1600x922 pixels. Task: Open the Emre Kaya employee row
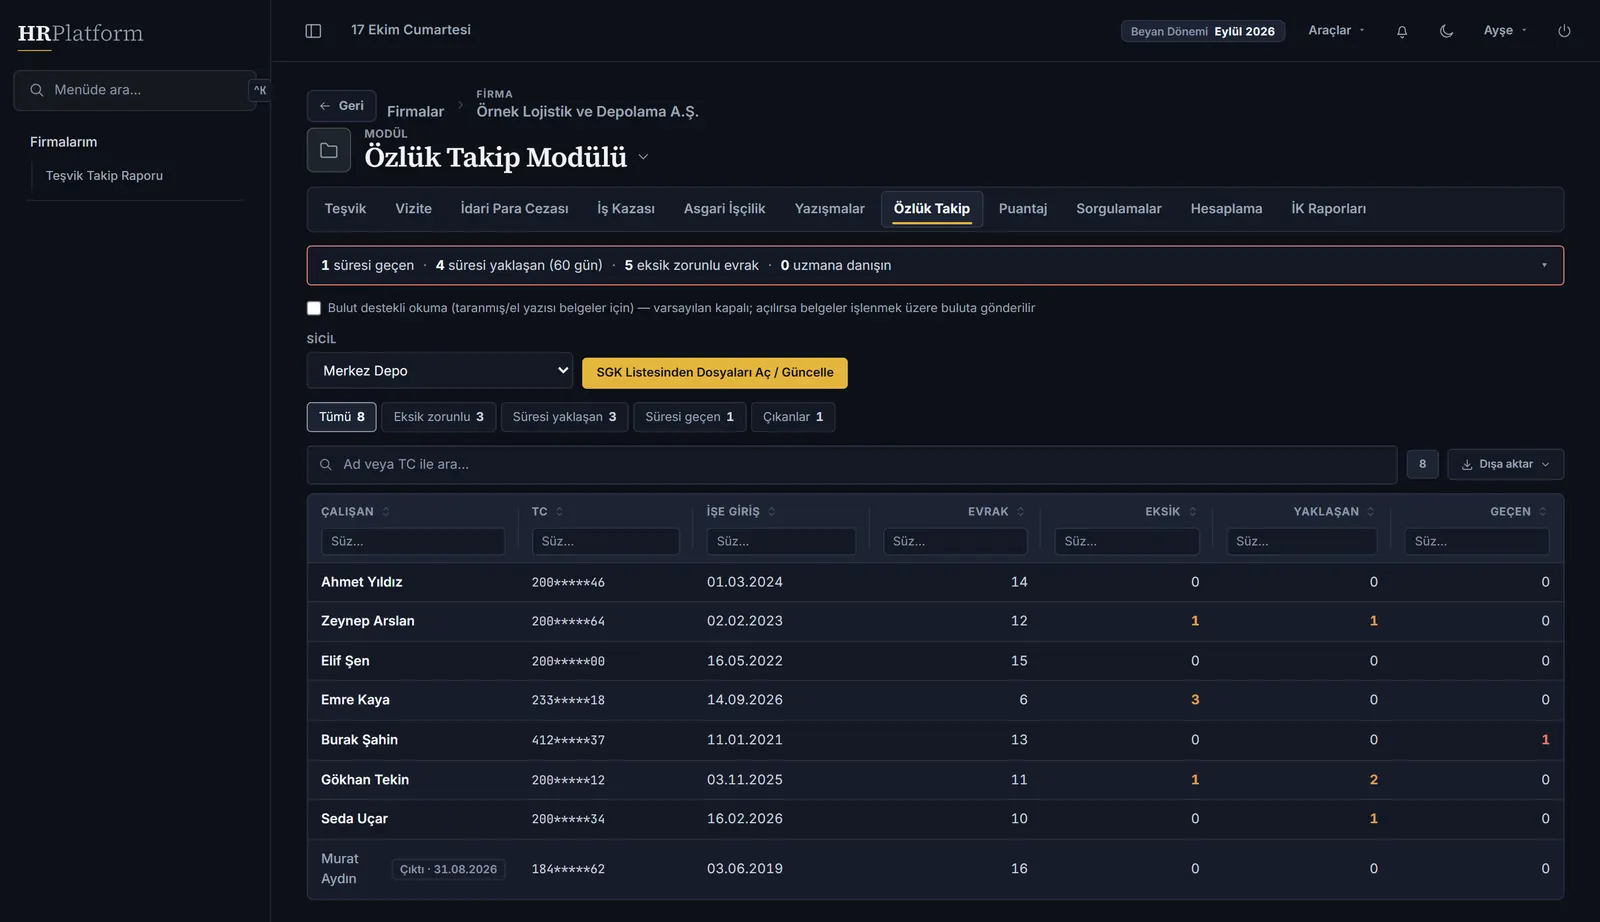tap(935, 701)
